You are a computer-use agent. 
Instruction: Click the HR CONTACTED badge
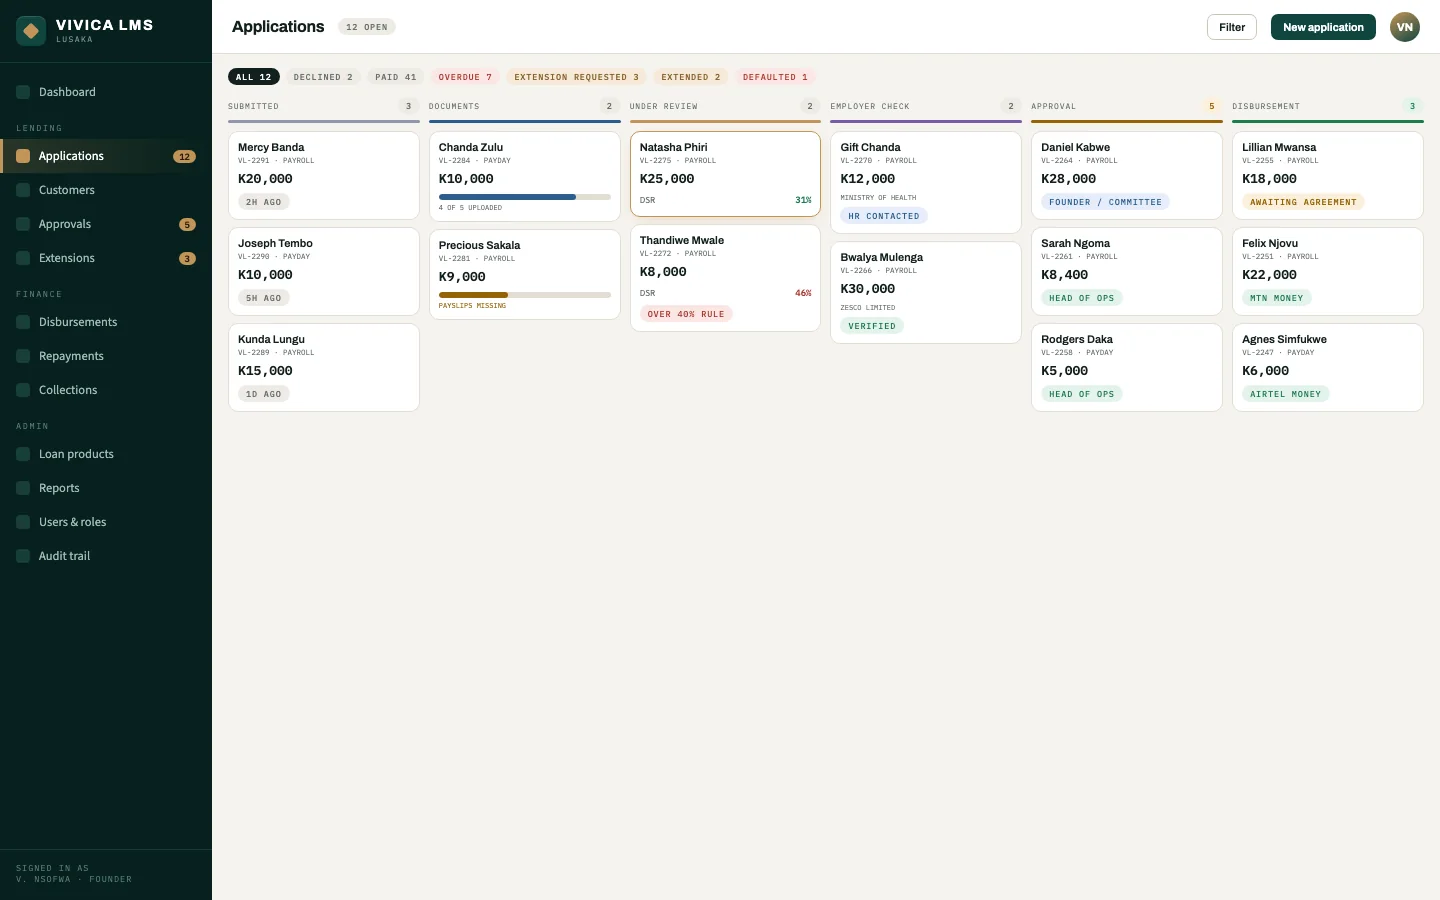click(x=884, y=216)
